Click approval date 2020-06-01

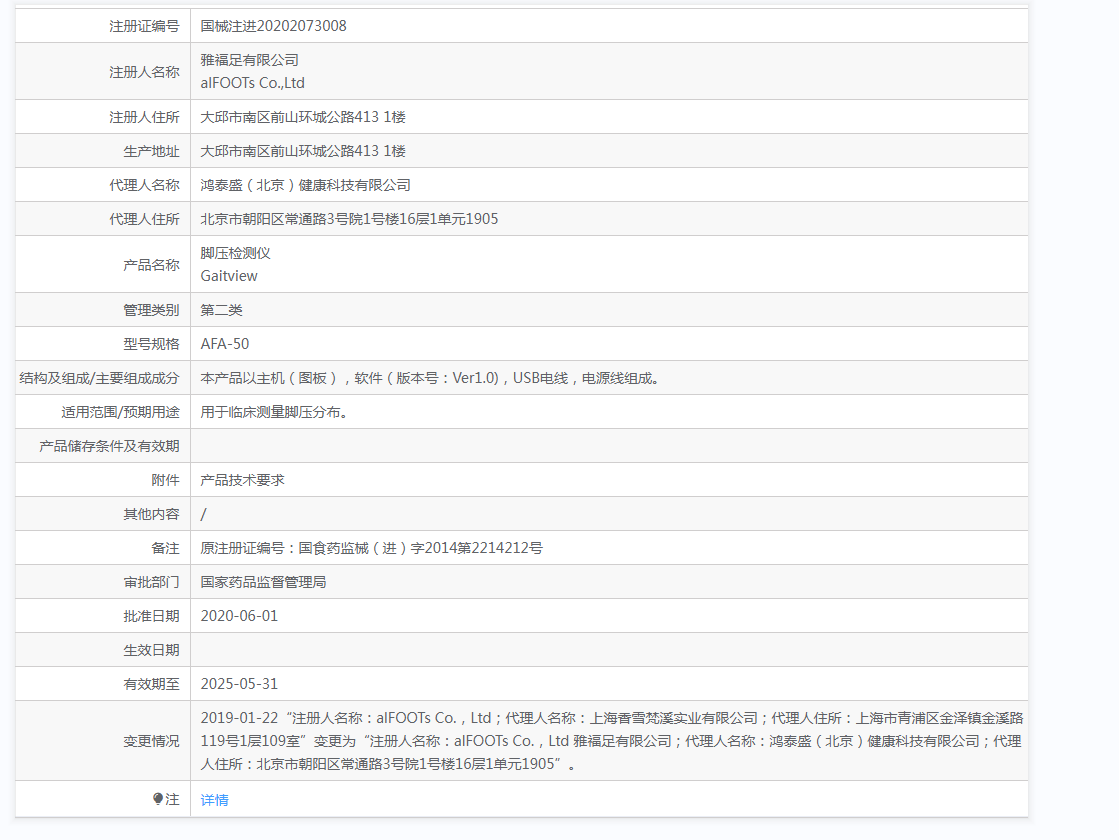point(239,616)
